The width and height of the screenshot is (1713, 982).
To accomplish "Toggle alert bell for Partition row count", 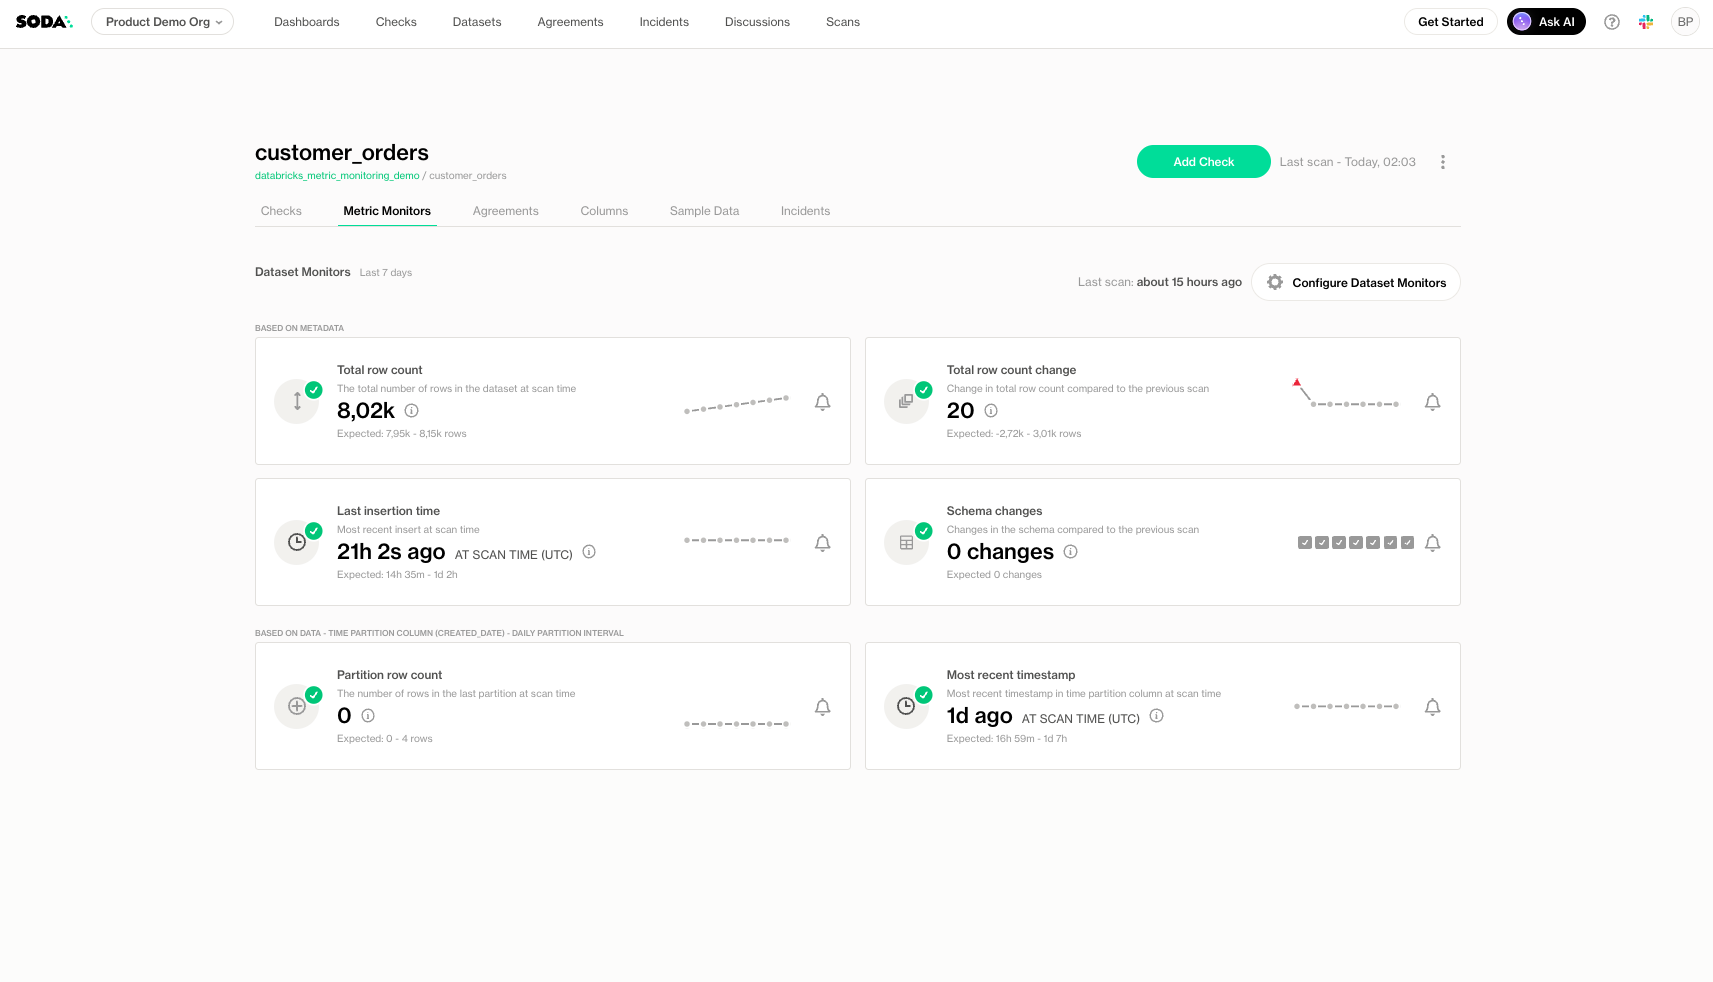I will tap(822, 707).
